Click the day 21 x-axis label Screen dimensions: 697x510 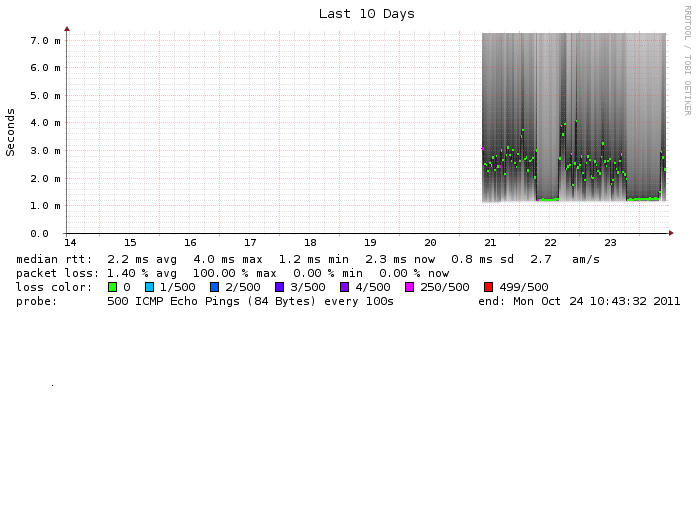point(490,243)
